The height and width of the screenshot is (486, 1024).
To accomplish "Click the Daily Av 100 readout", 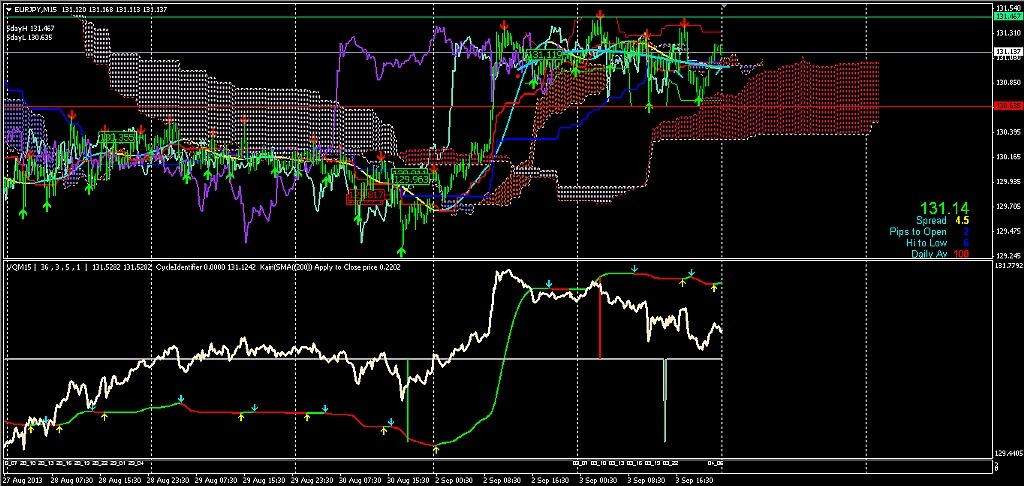I will click(940, 253).
